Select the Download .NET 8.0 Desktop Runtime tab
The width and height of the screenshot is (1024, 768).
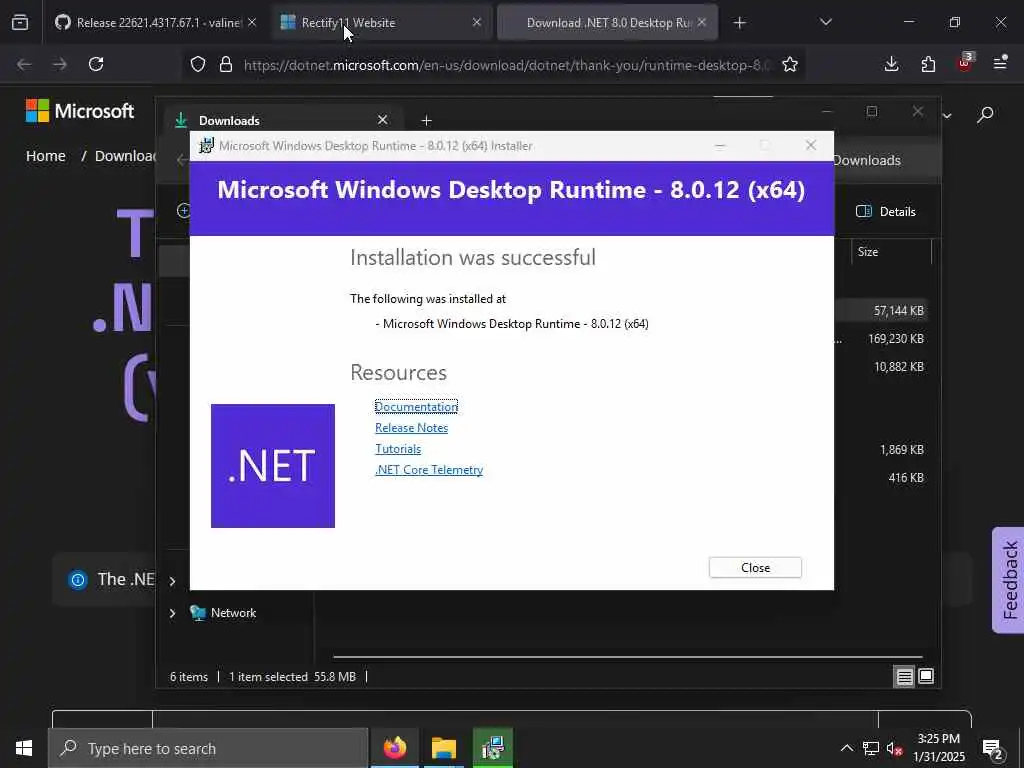[x=607, y=22]
